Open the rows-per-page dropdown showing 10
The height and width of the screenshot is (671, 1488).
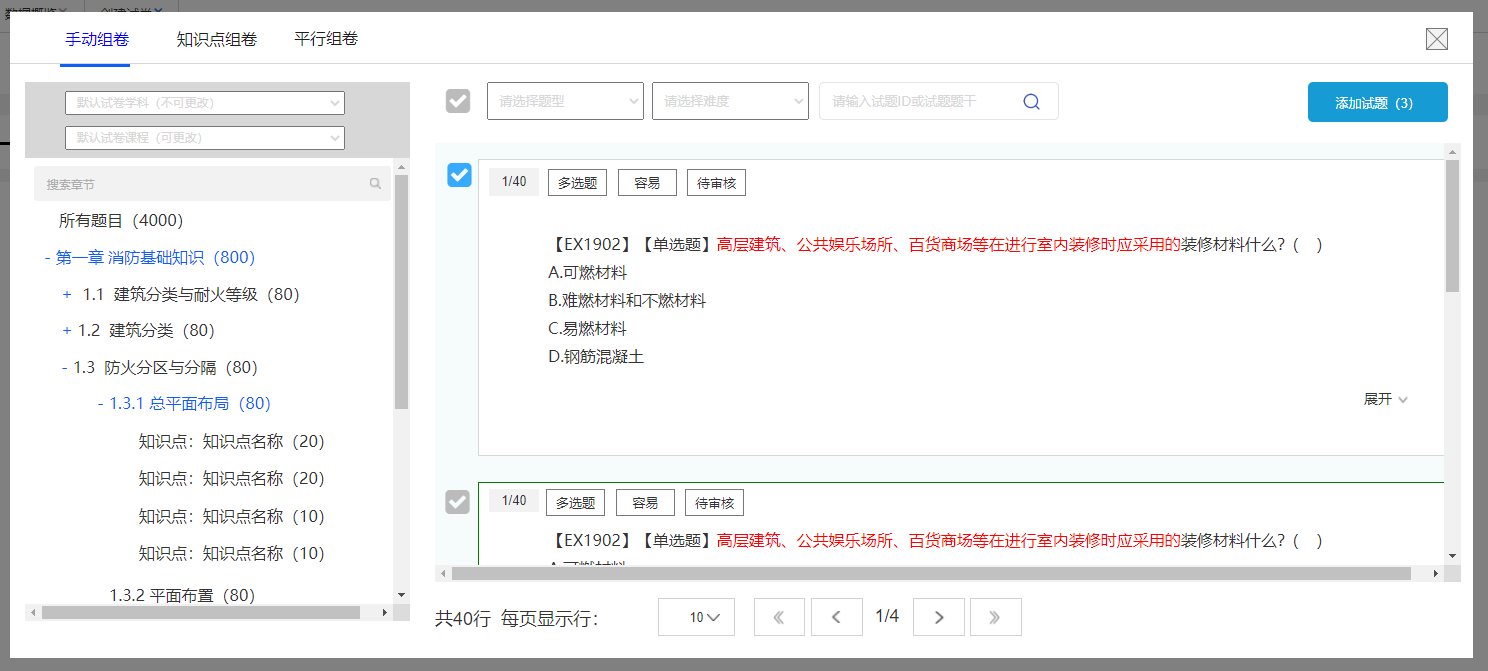[x=696, y=617]
